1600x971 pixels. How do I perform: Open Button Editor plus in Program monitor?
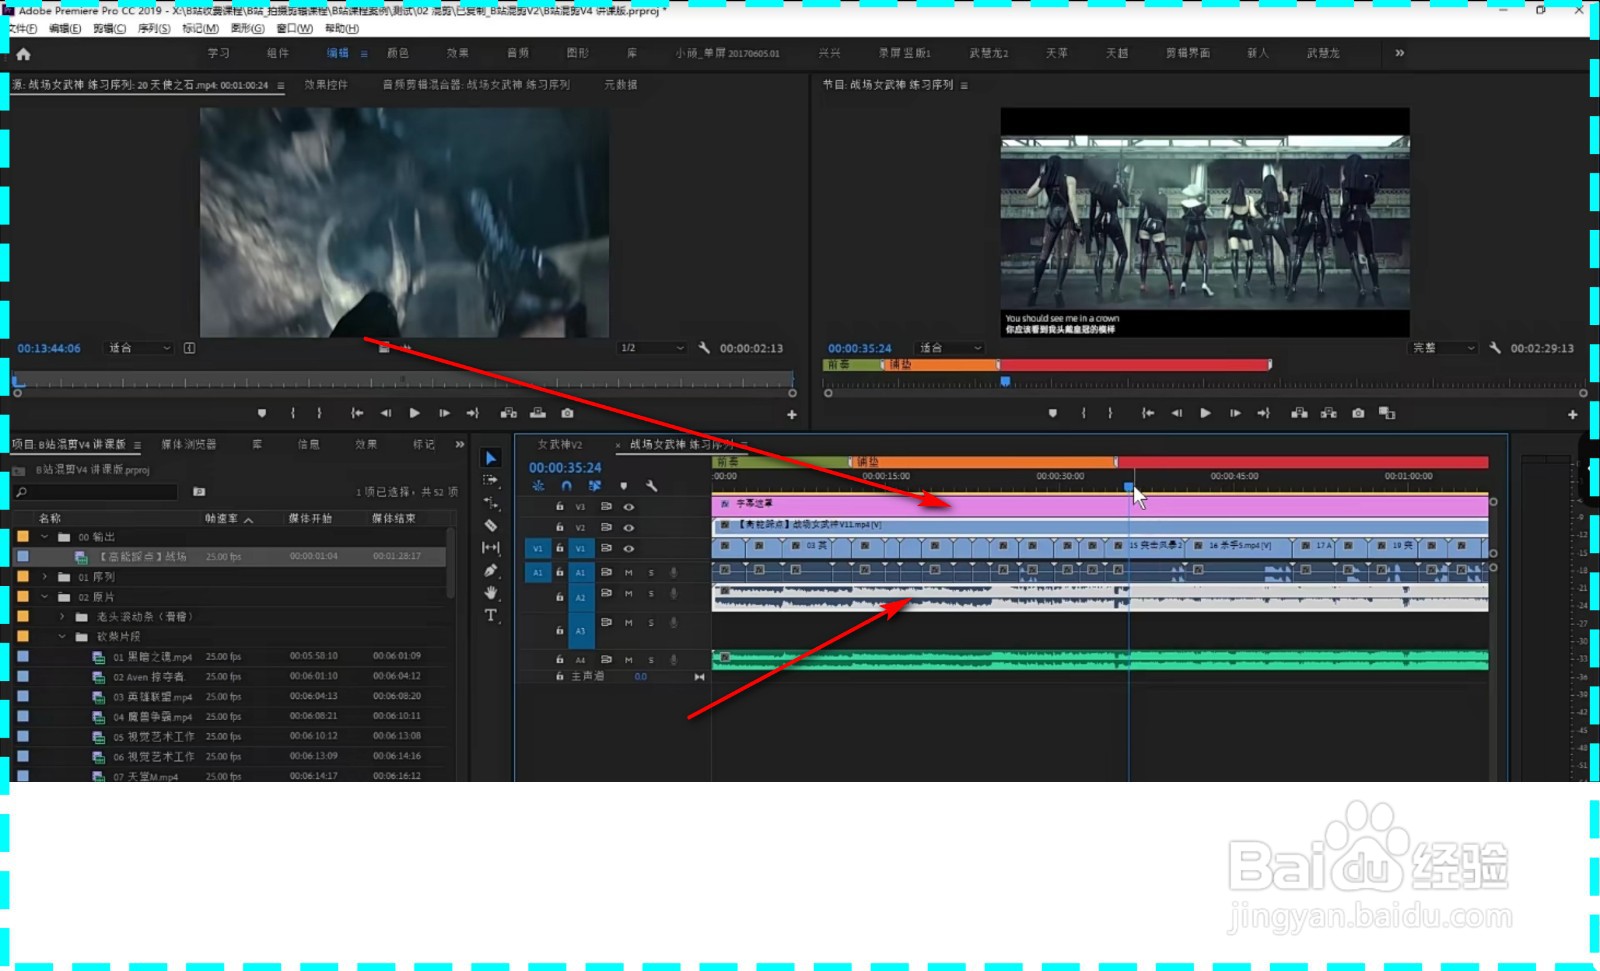click(1572, 414)
